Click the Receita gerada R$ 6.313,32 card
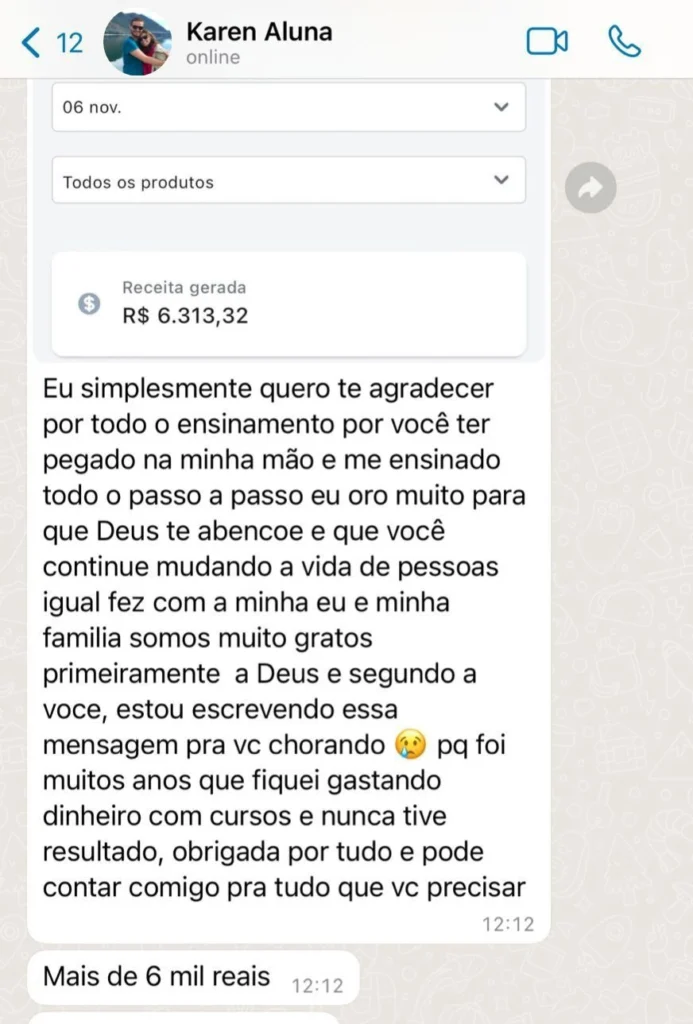 288,303
